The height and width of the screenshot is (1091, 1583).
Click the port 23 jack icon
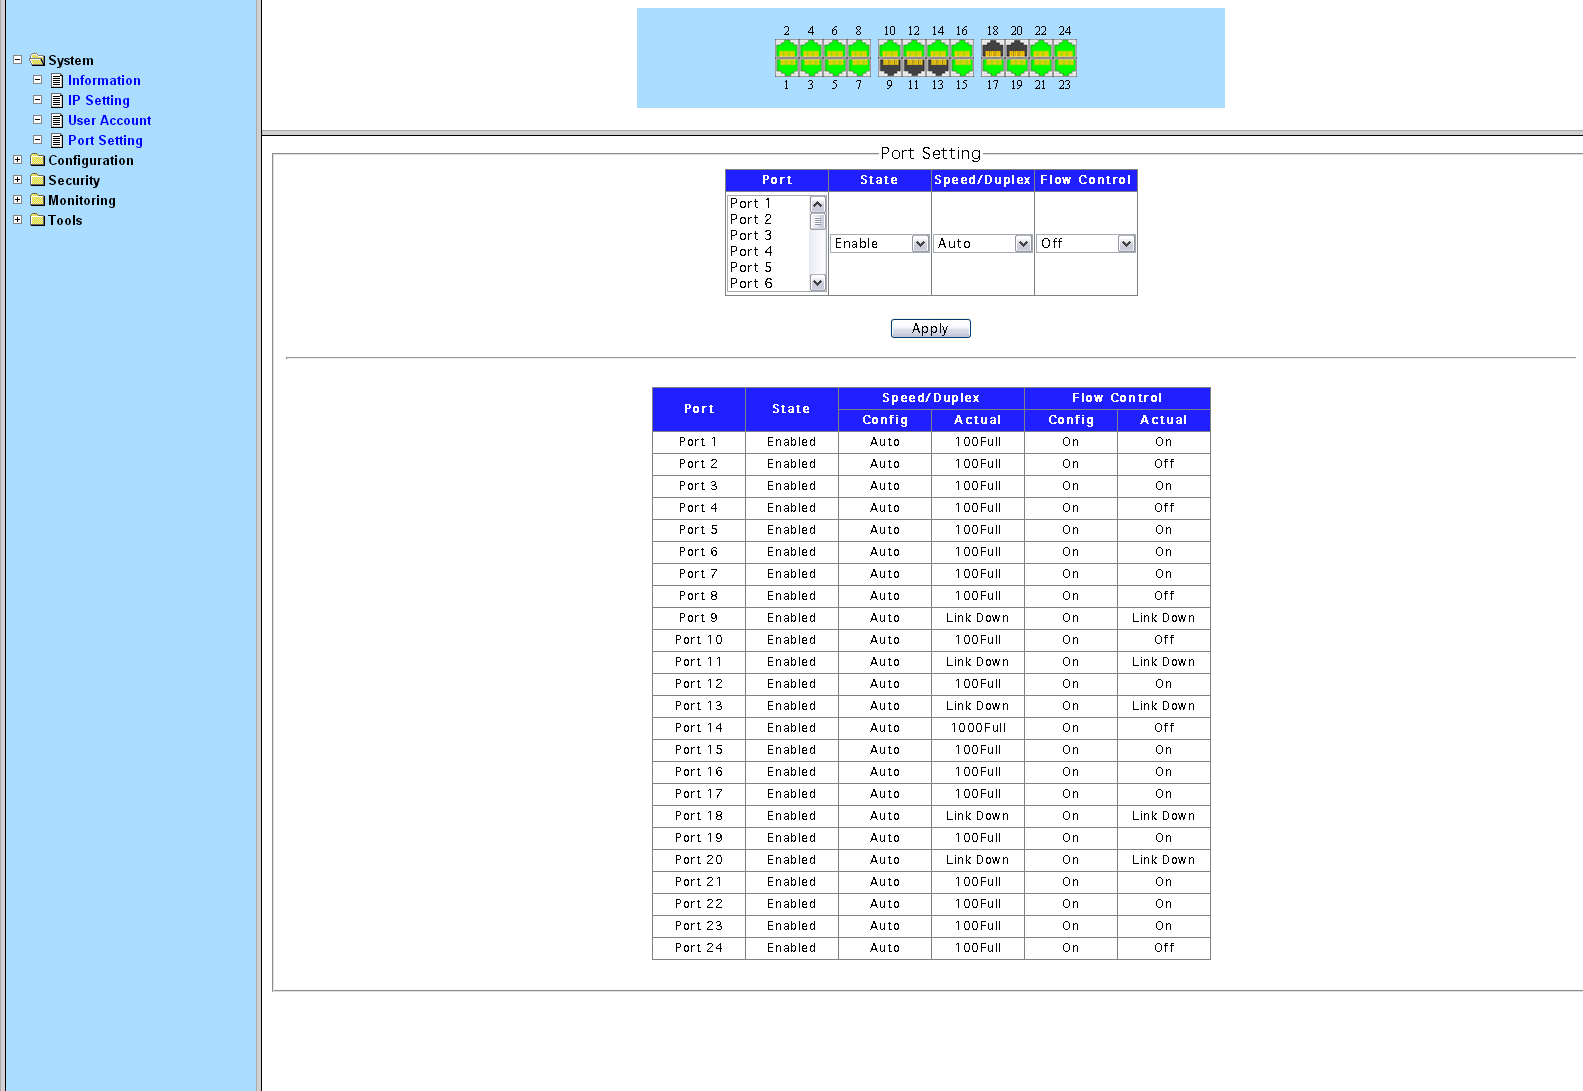click(x=1065, y=66)
